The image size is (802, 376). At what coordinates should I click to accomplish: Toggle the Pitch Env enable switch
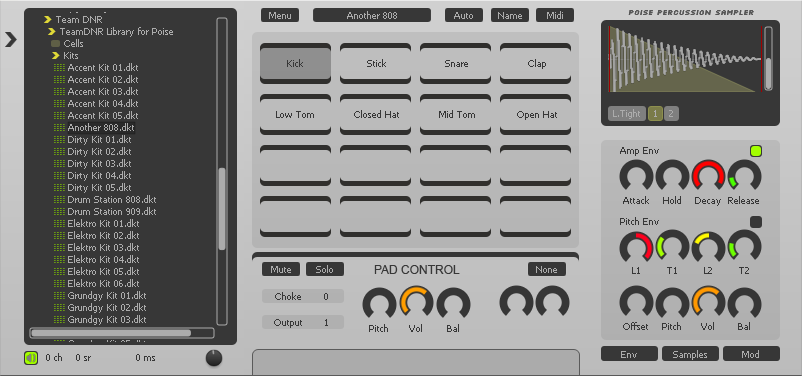click(755, 222)
